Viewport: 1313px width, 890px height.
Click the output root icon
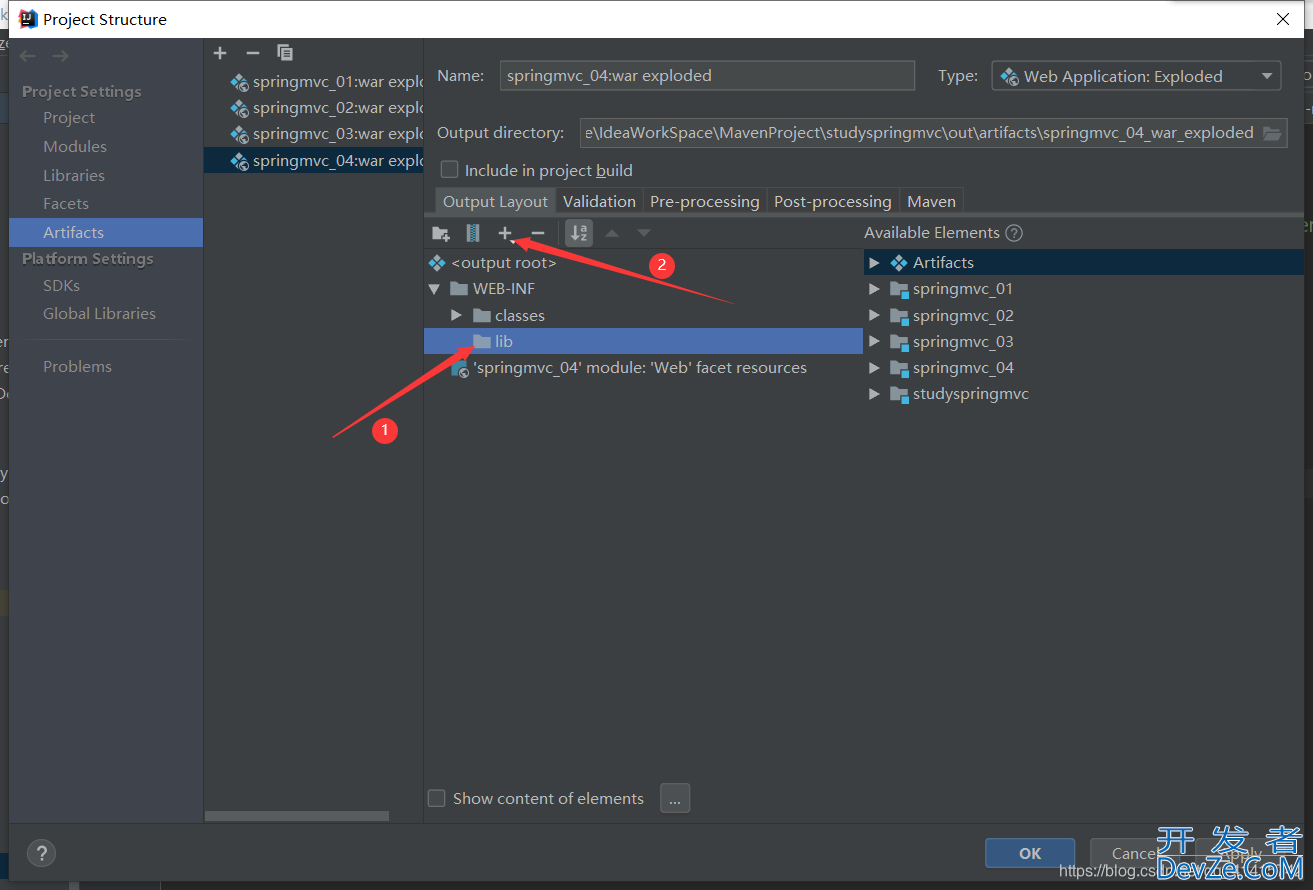(437, 263)
